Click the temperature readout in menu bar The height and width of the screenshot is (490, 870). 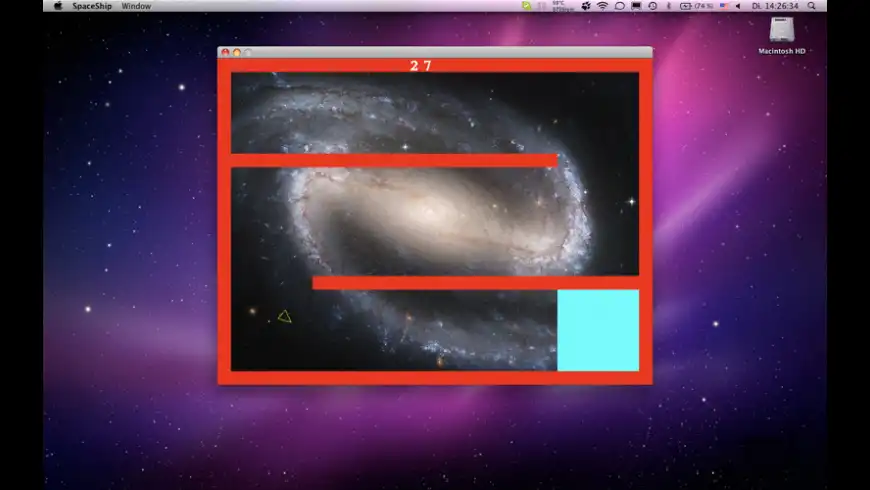tap(562, 6)
